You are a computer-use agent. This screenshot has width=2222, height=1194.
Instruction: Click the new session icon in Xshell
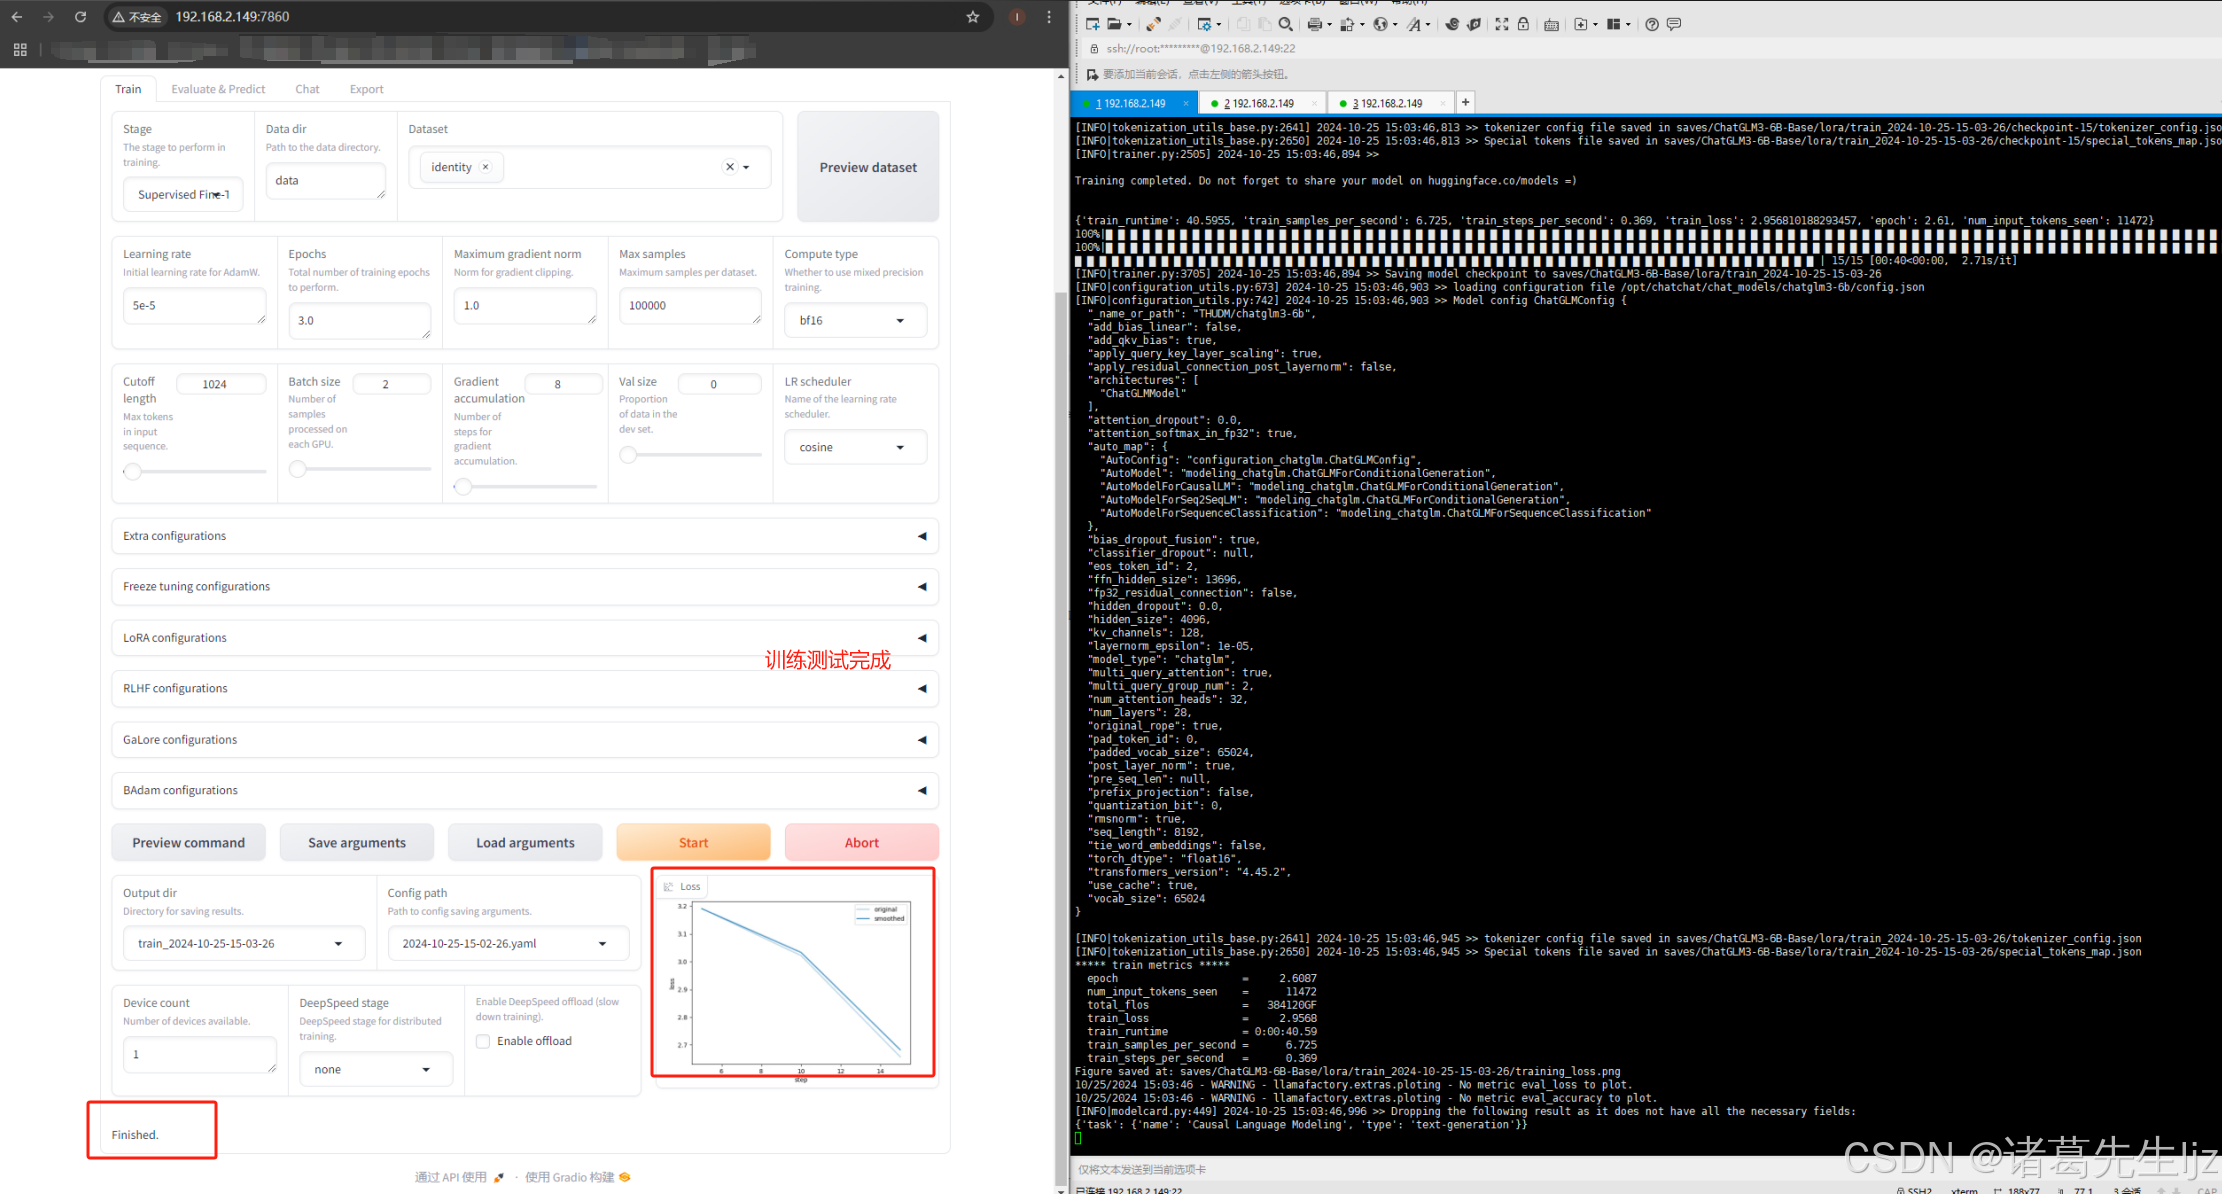click(x=1092, y=24)
